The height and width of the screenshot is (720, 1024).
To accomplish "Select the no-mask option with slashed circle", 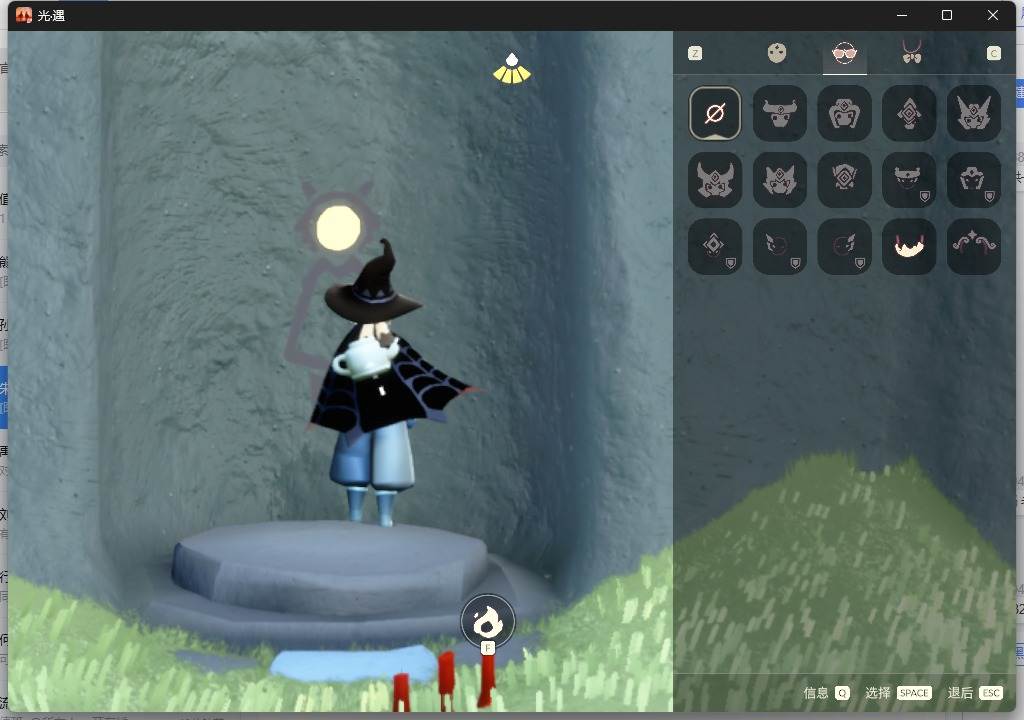I will tap(714, 113).
